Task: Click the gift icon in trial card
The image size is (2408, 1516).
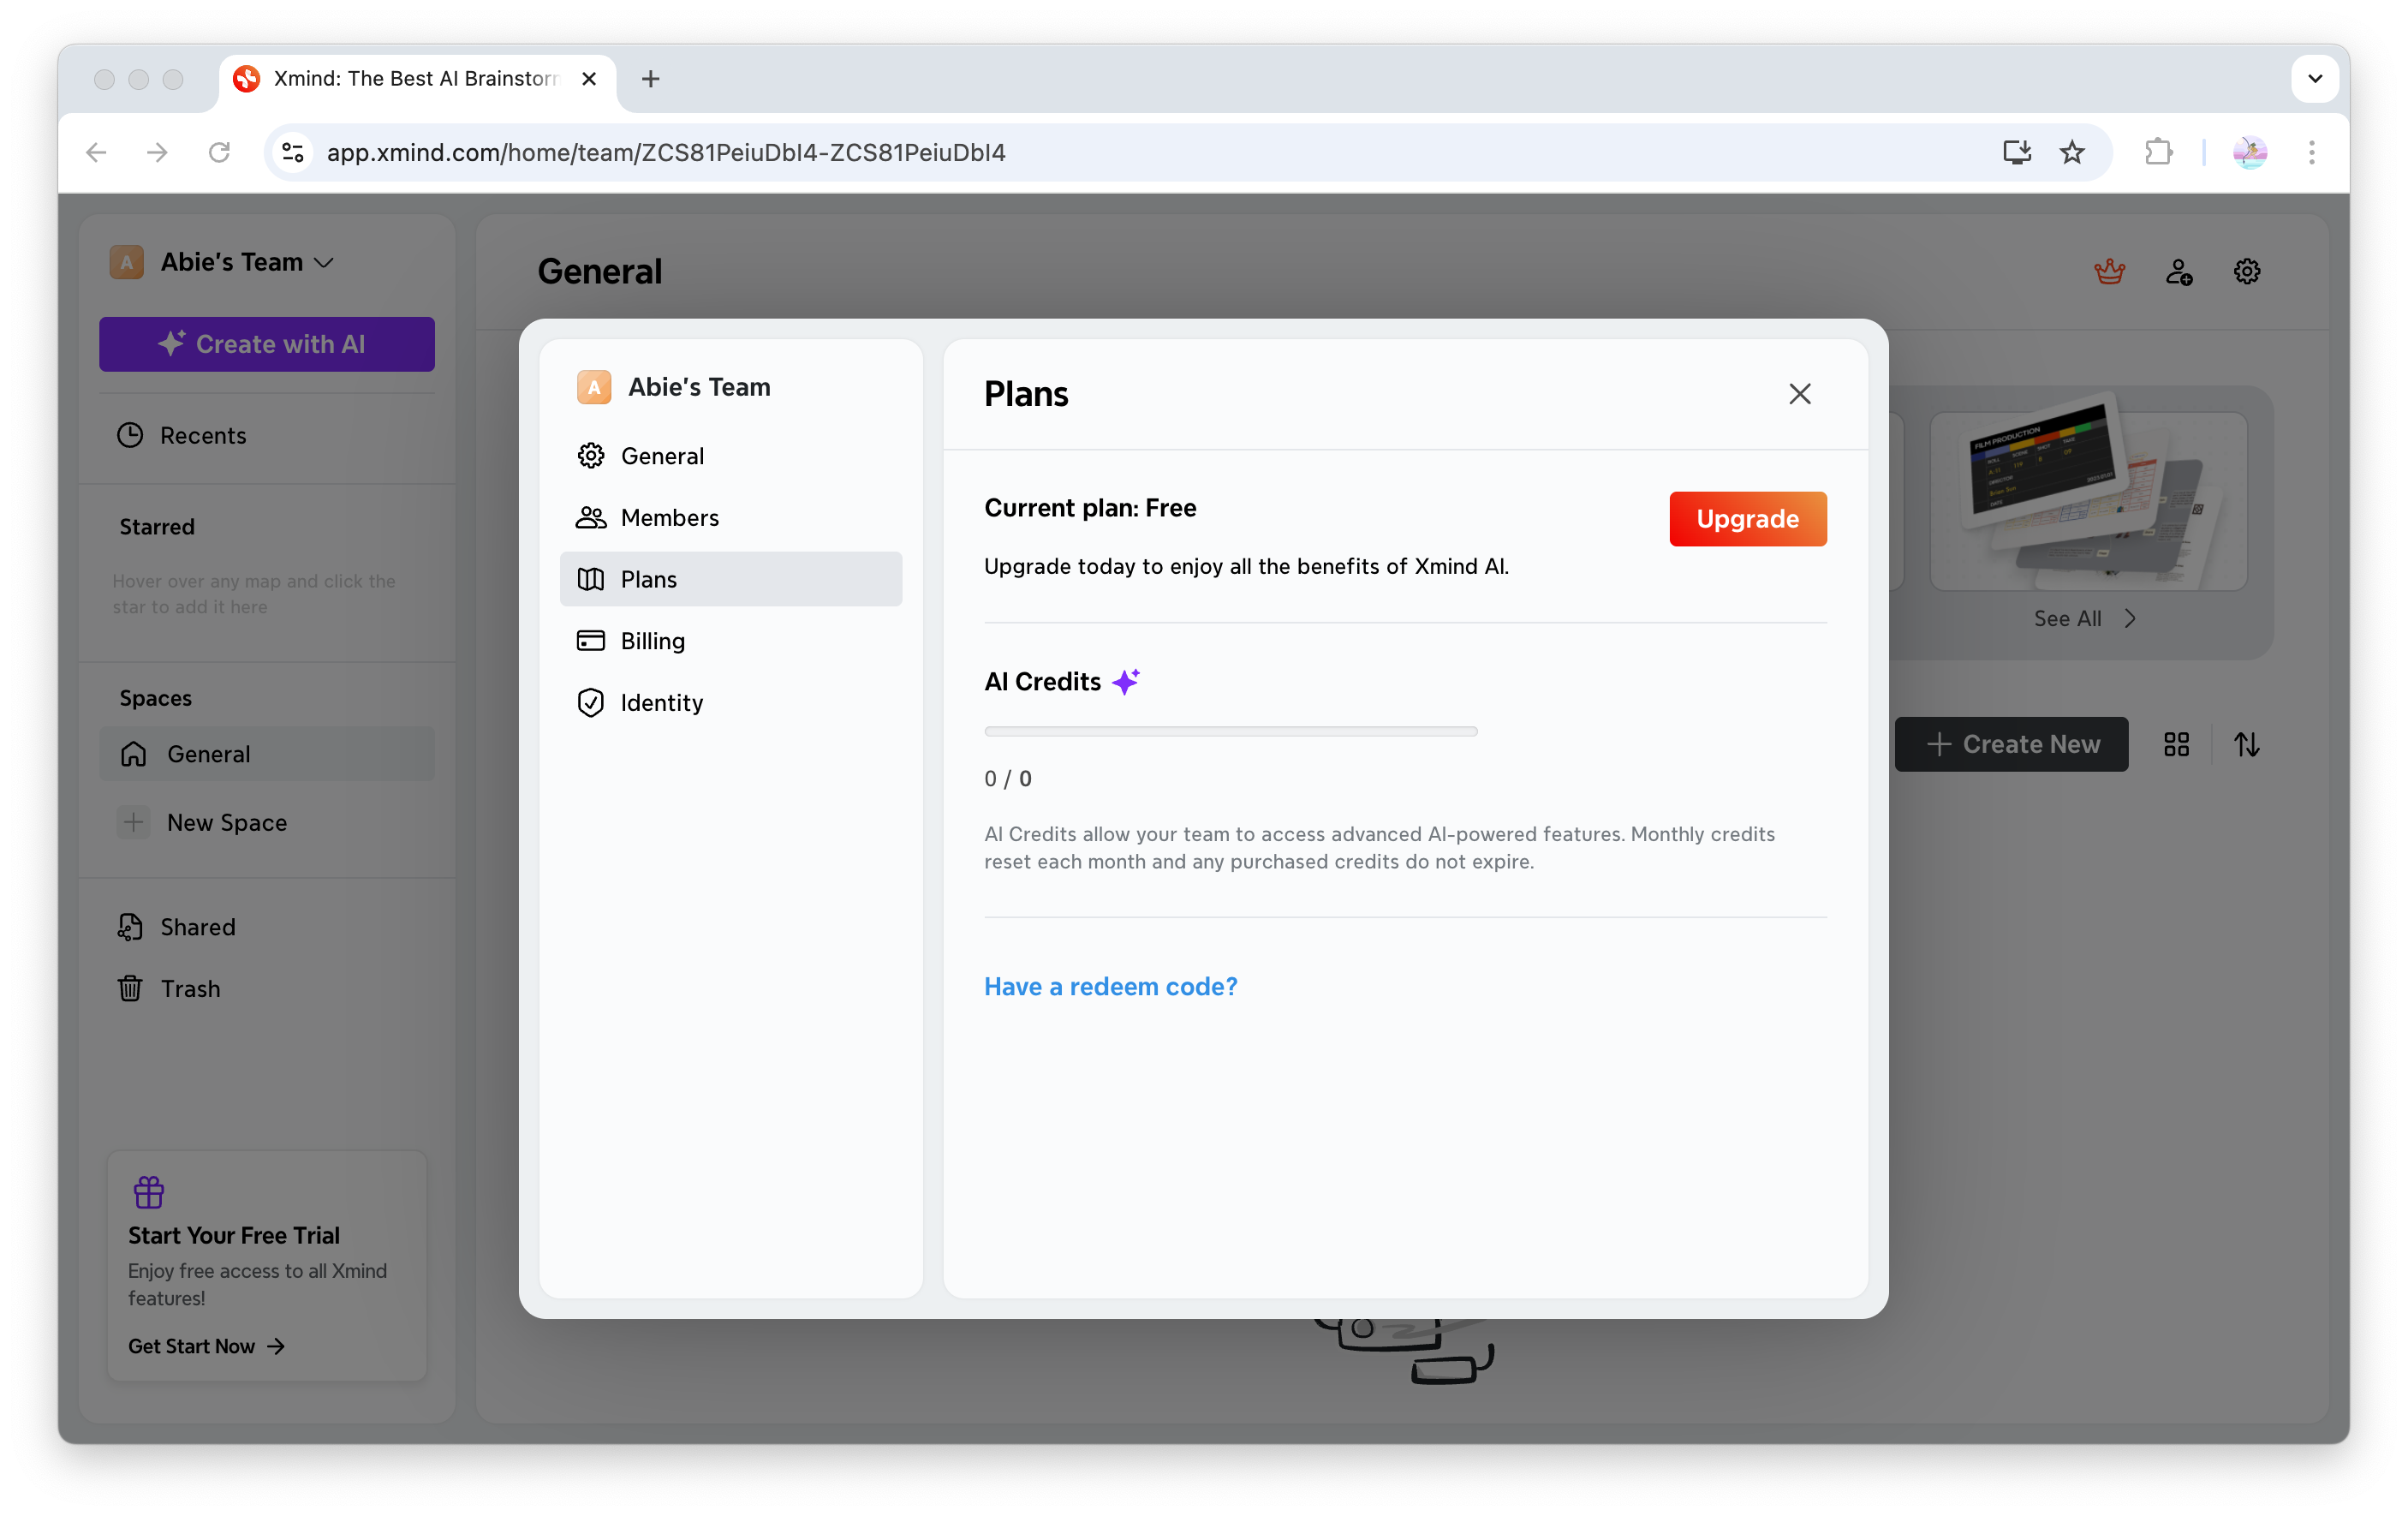Action: 148,1192
